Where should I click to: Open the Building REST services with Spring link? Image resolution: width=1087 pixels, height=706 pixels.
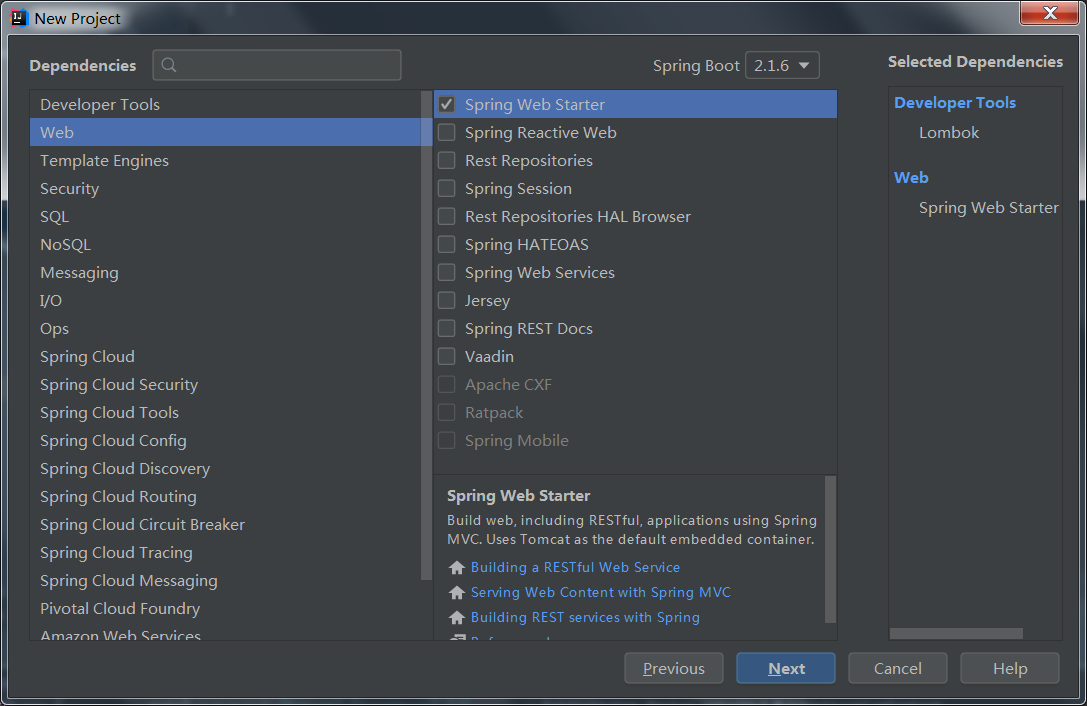pos(585,617)
